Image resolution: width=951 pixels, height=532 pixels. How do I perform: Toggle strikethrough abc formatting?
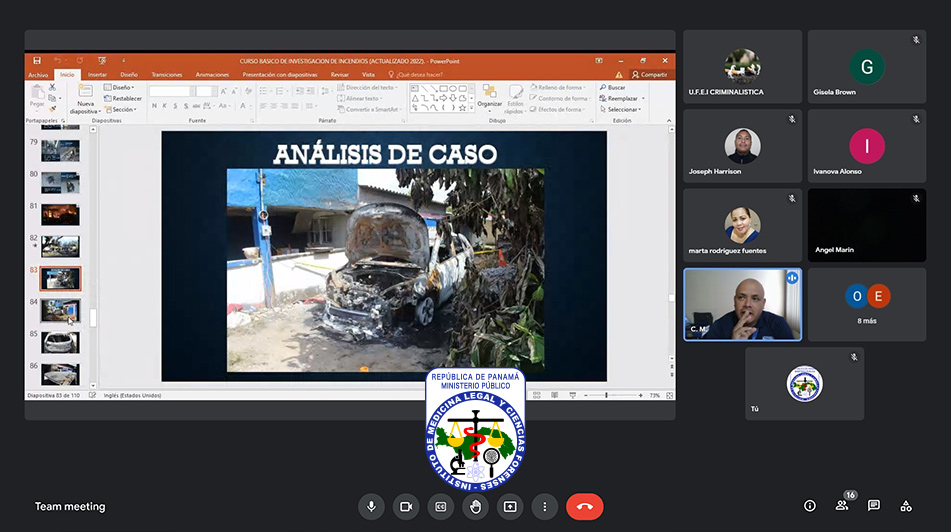click(x=196, y=106)
